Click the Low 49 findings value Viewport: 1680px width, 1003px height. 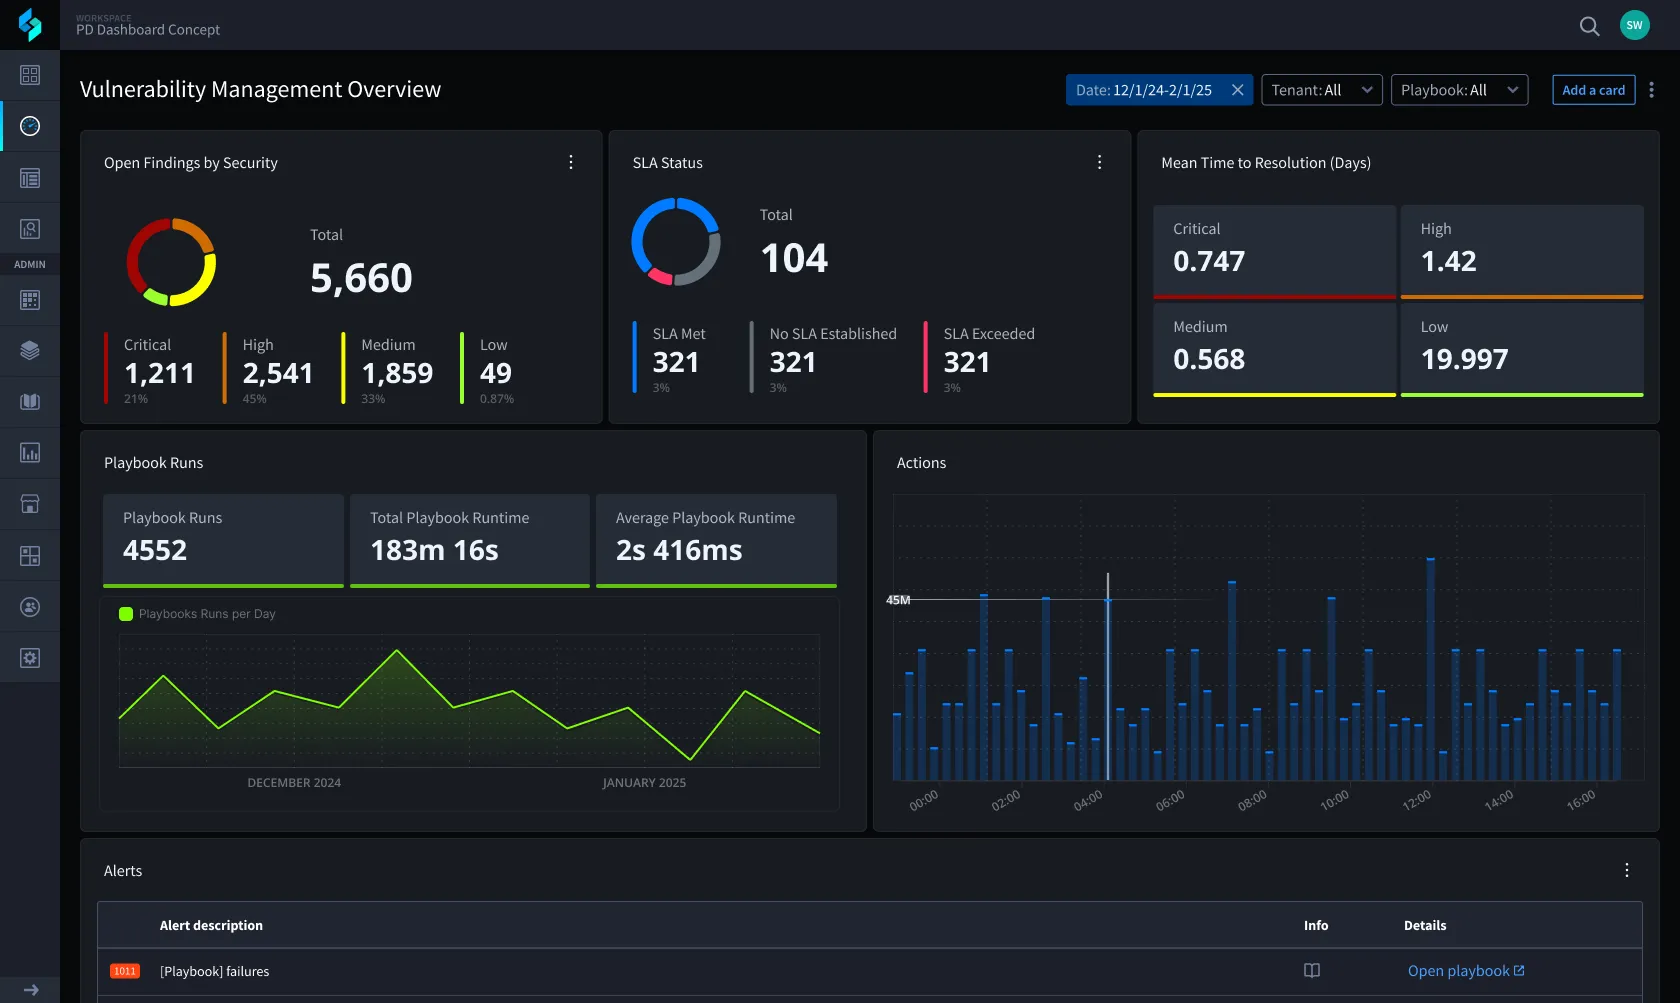click(496, 373)
